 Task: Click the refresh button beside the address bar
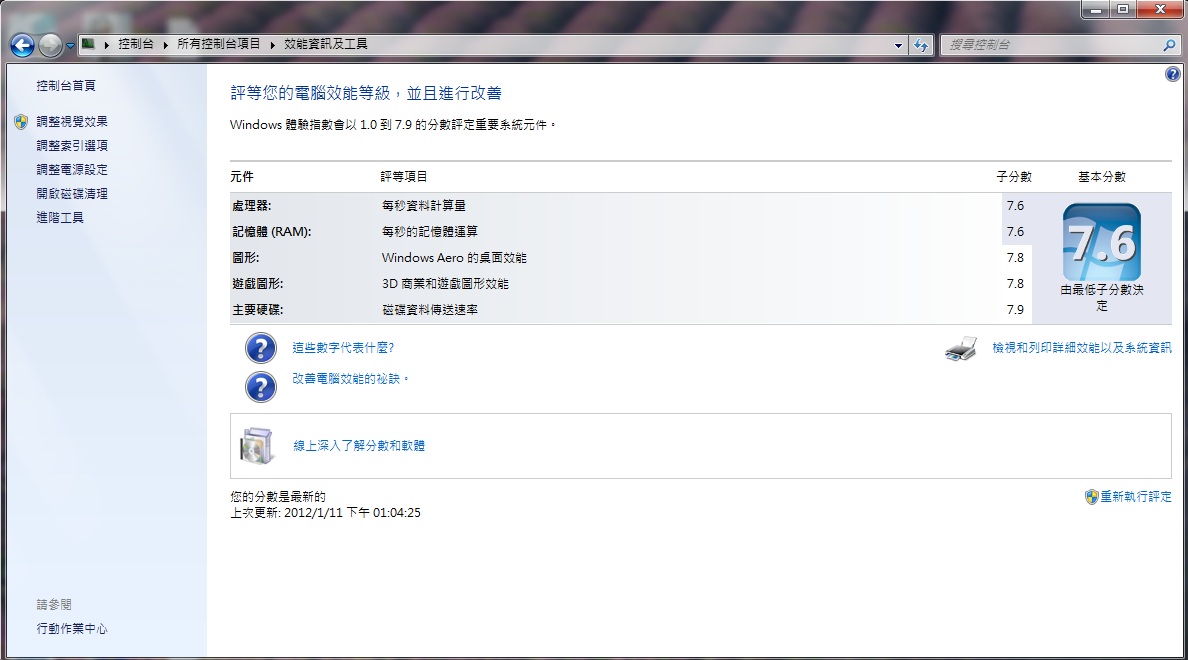pyautogui.click(x=921, y=45)
